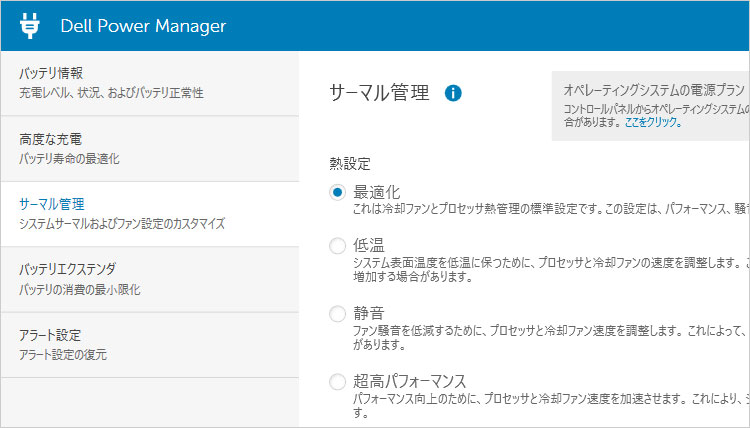
Task: Click the 熱設定 section label
Action: [350, 164]
